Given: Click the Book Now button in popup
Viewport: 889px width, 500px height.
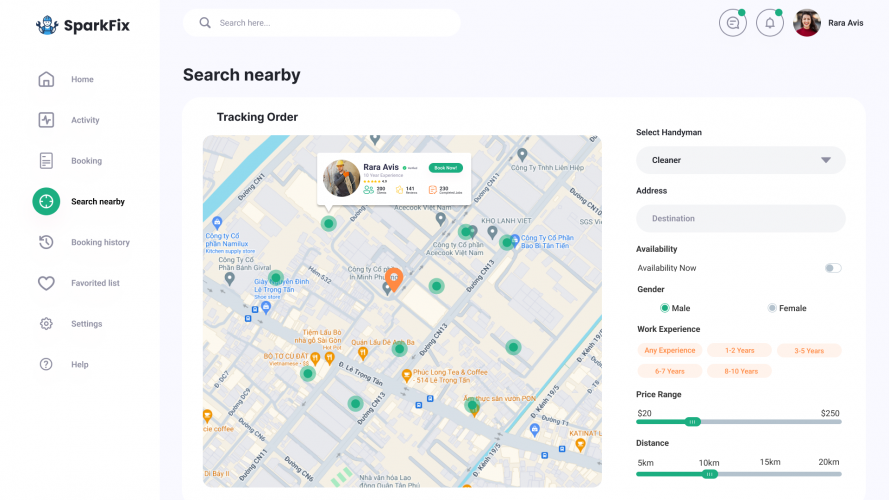Looking at the screenshot, I should point(446,168).
